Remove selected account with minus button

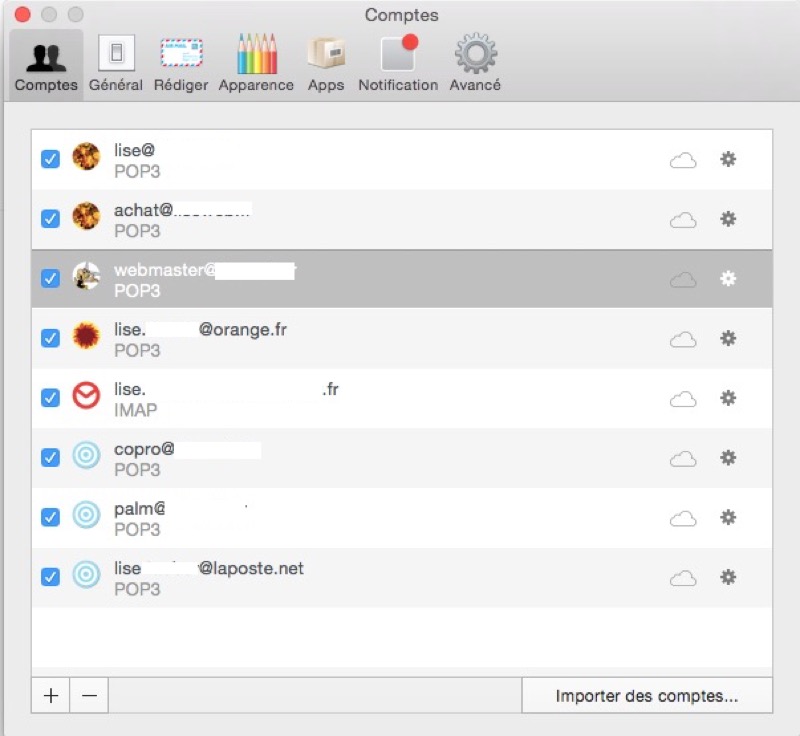pyautogui.click(x=89, y=696)
